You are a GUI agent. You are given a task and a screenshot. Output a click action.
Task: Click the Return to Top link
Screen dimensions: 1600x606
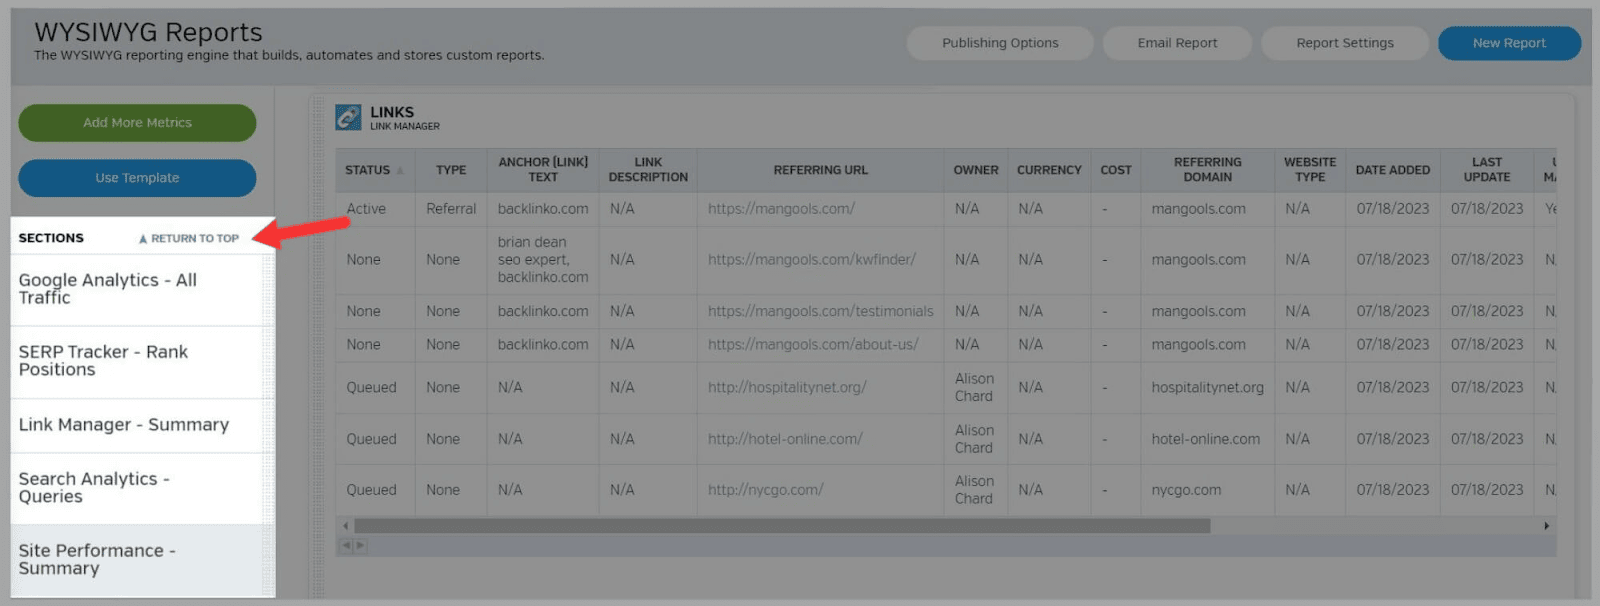coord(189,239)
